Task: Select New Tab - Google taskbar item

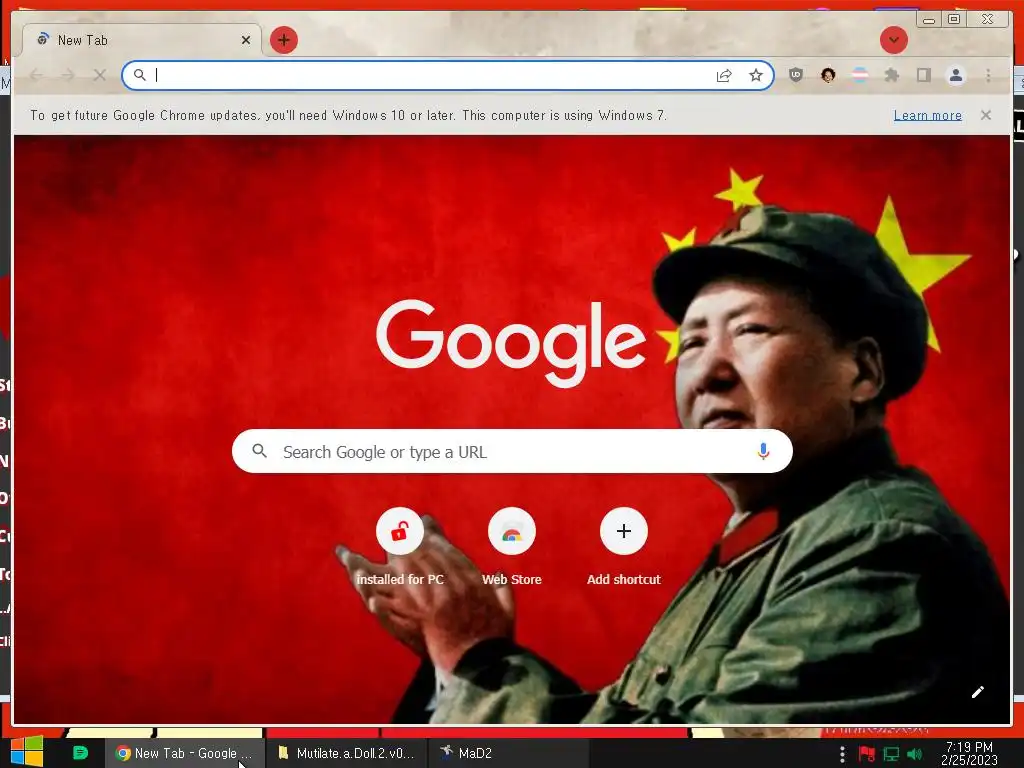Action: click(184, 753)
